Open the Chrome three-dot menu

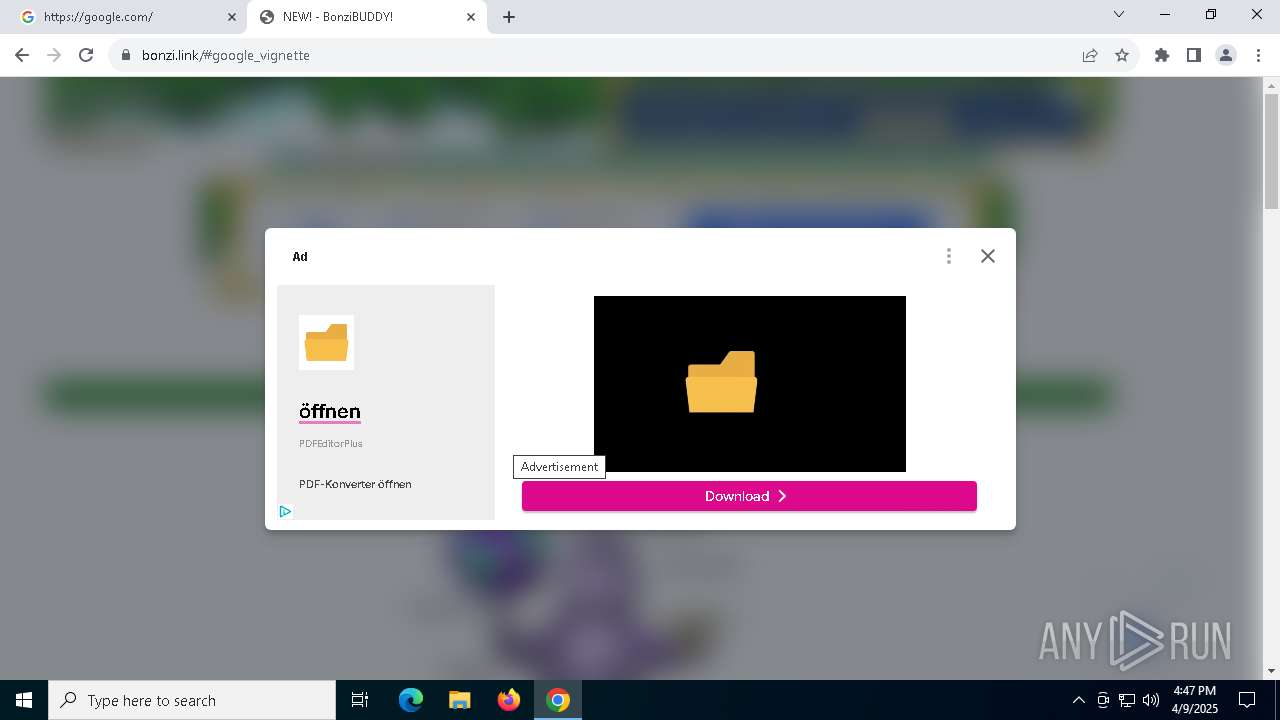point(1258,55)
